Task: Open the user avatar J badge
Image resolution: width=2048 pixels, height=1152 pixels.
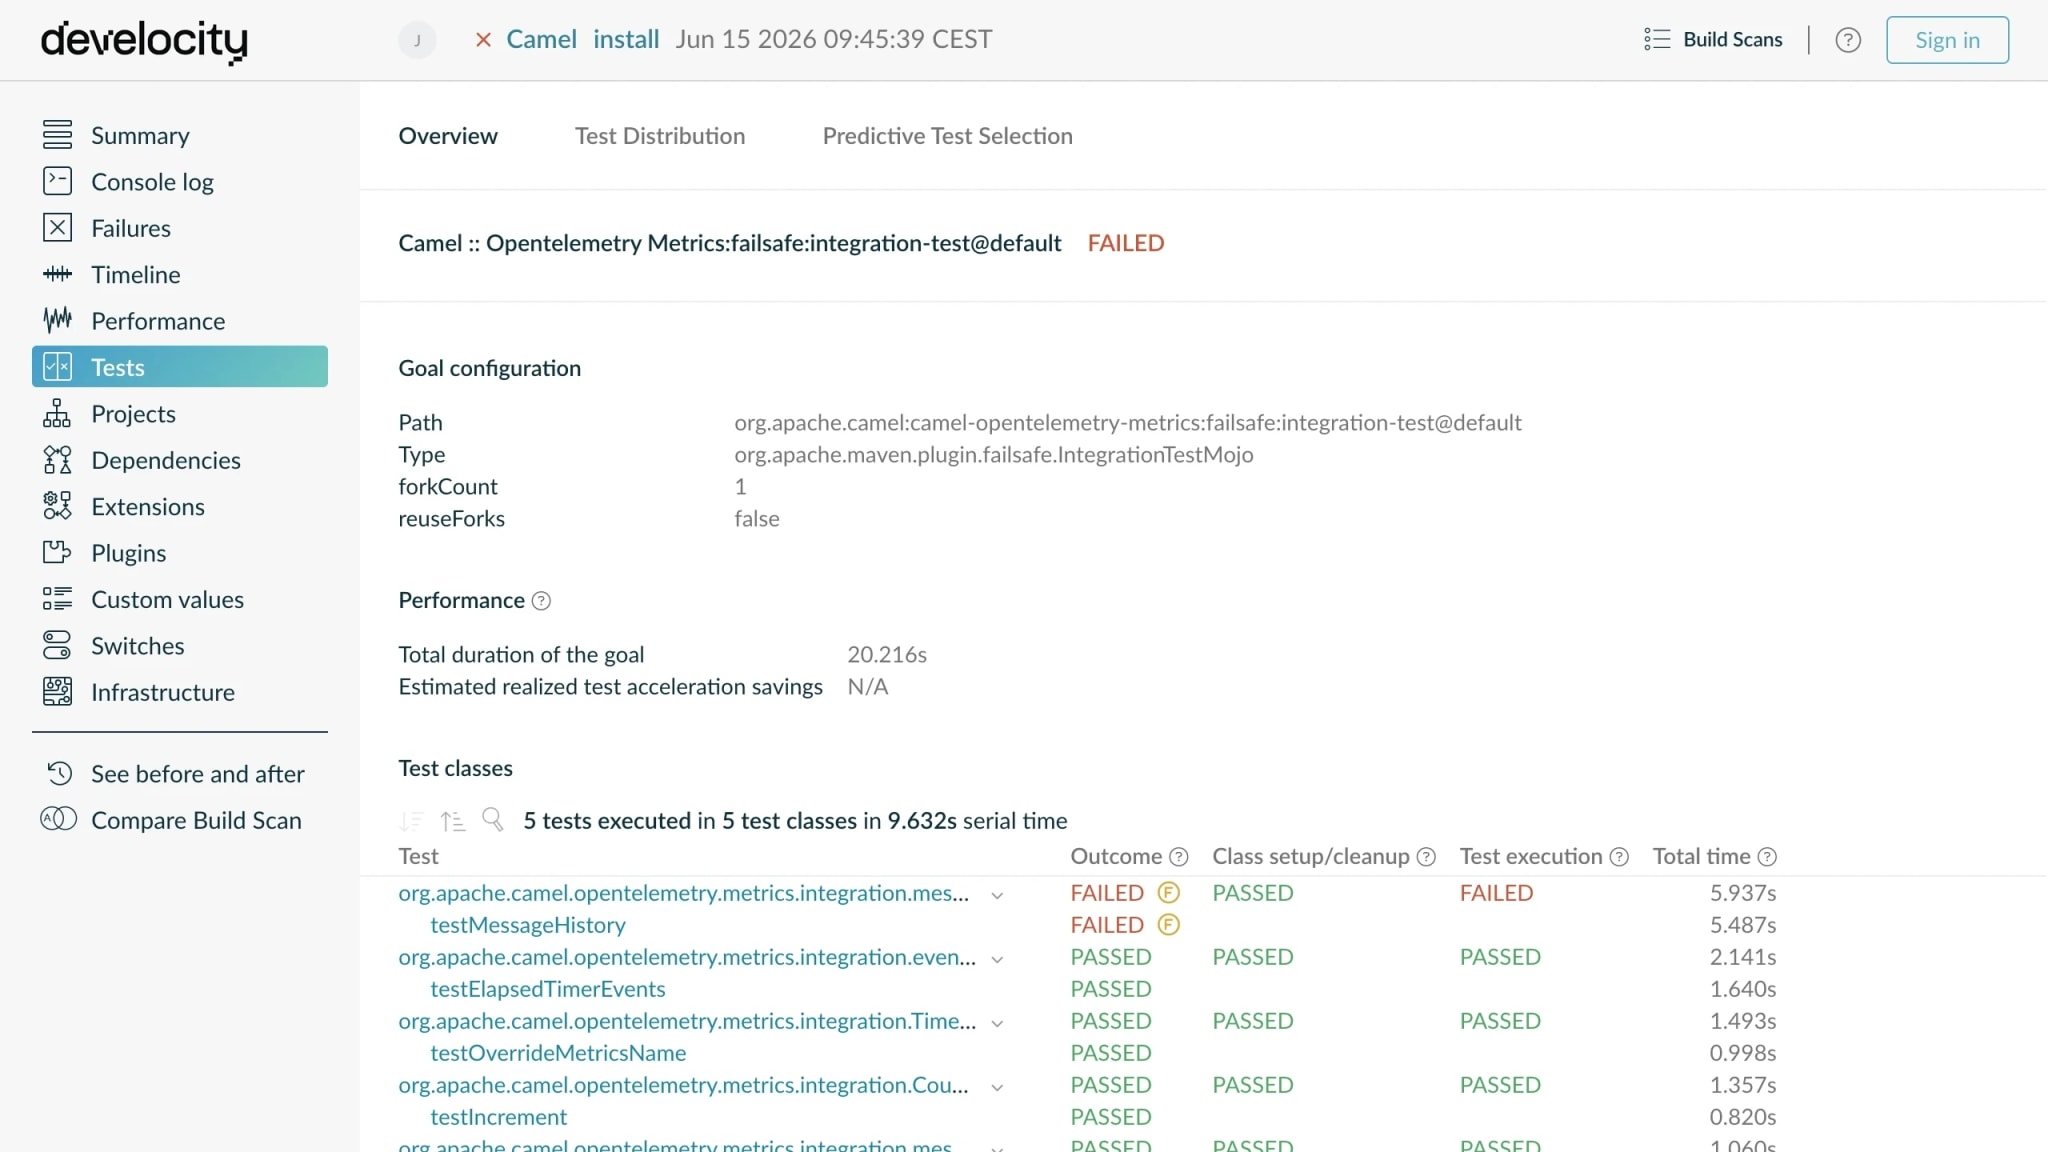Action: point(417,40)
